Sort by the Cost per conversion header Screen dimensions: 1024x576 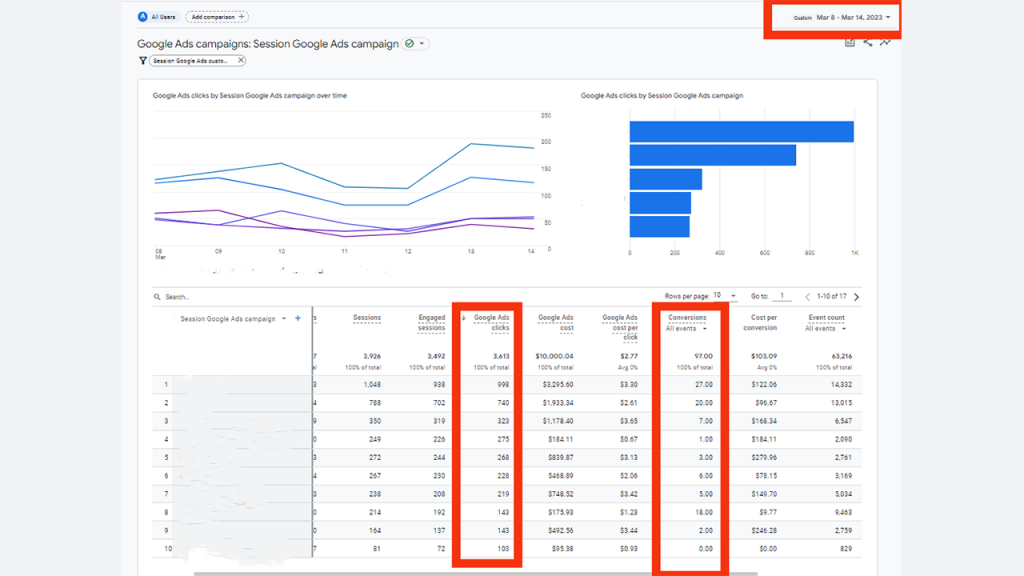pos(760,323)
